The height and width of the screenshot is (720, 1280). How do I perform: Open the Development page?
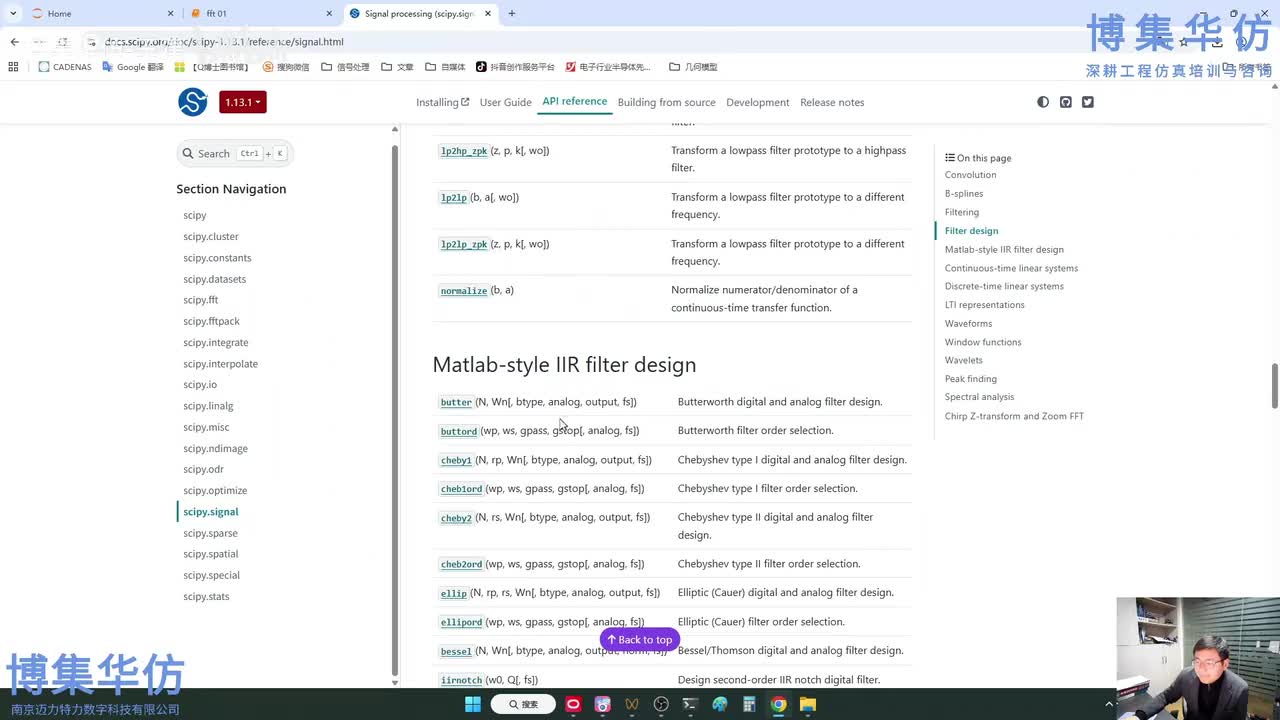758,102
